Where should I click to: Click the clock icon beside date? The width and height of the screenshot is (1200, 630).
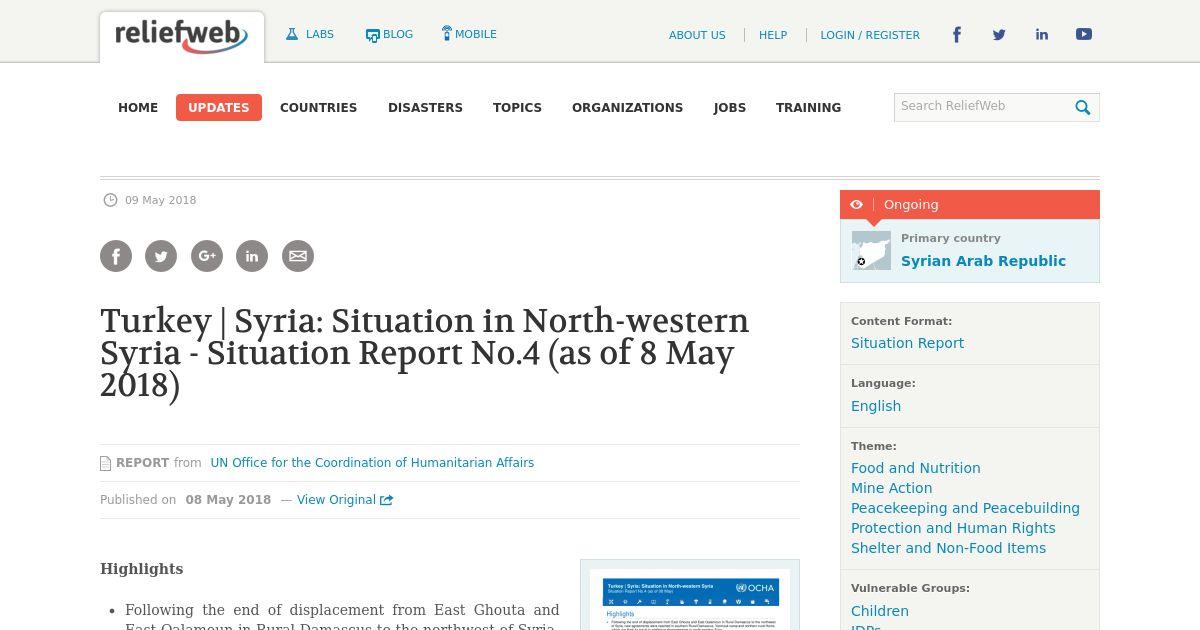click(x=111, y=200)
